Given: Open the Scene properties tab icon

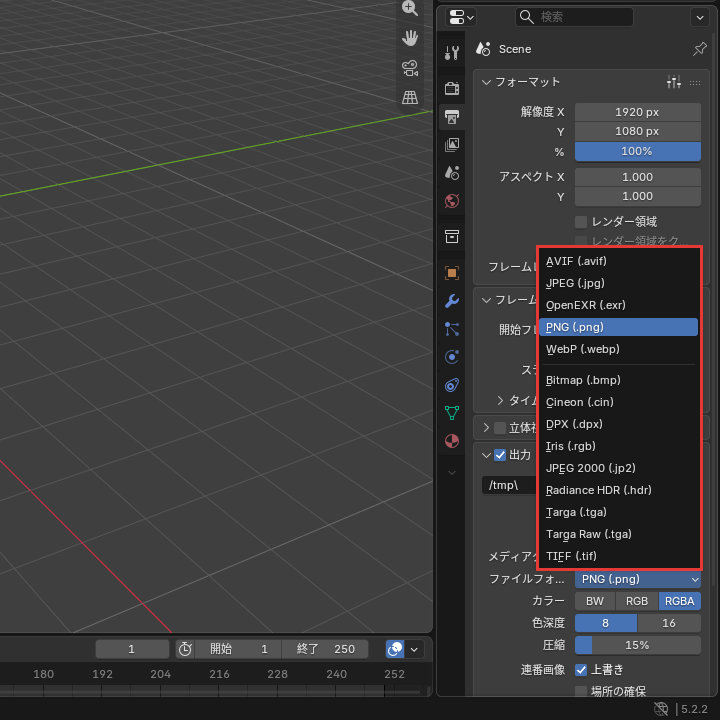Looking at the screenshot, I should tap(452, 173).
